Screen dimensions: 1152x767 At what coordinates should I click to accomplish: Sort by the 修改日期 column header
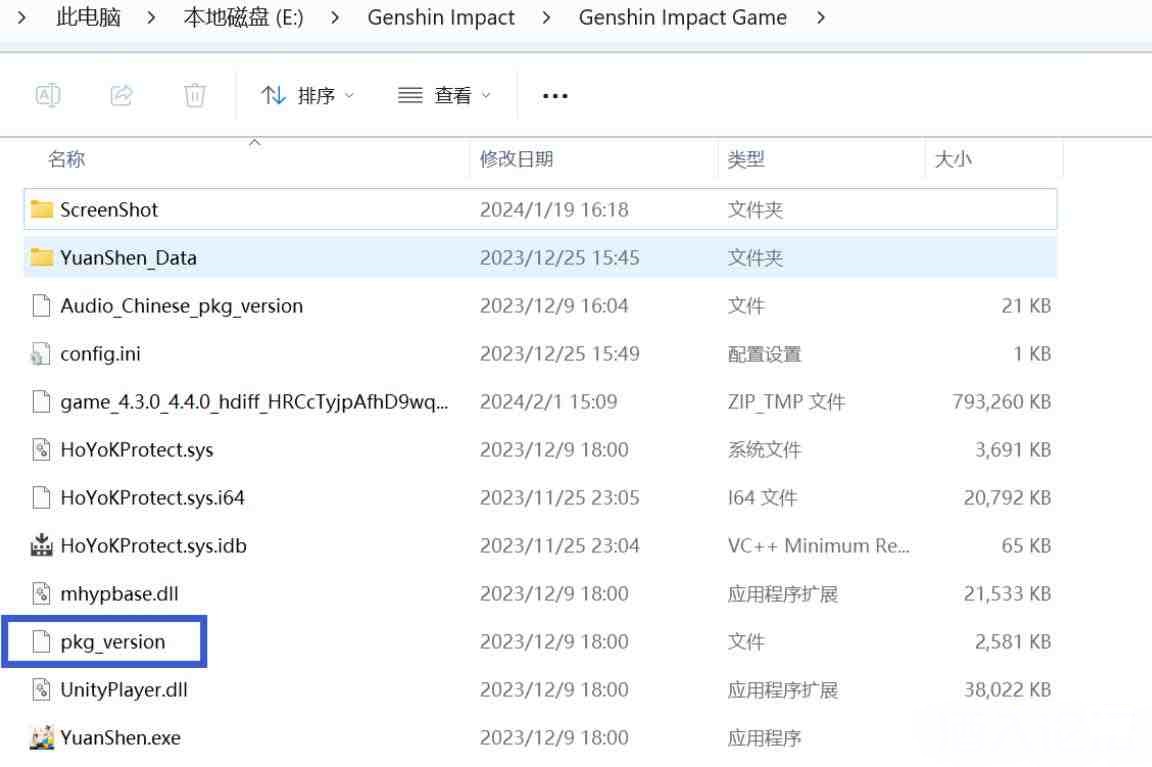click(x=516, y=159)
